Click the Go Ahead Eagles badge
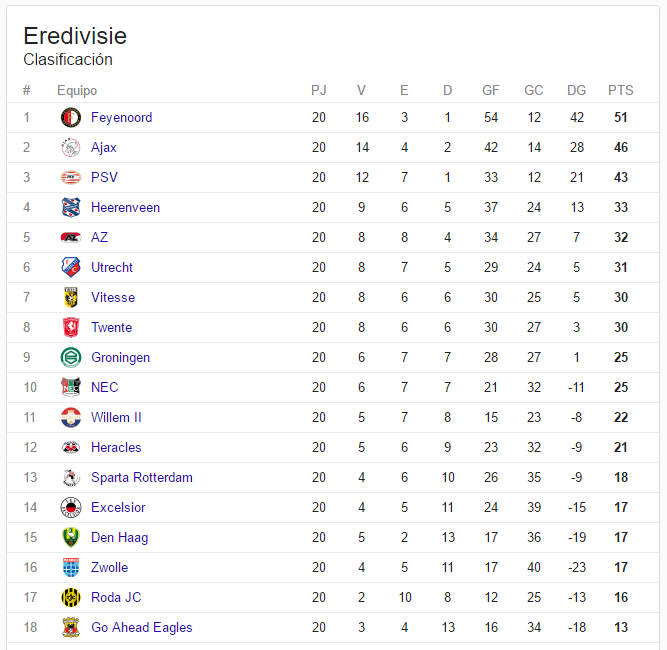 (x=71, y=627)
